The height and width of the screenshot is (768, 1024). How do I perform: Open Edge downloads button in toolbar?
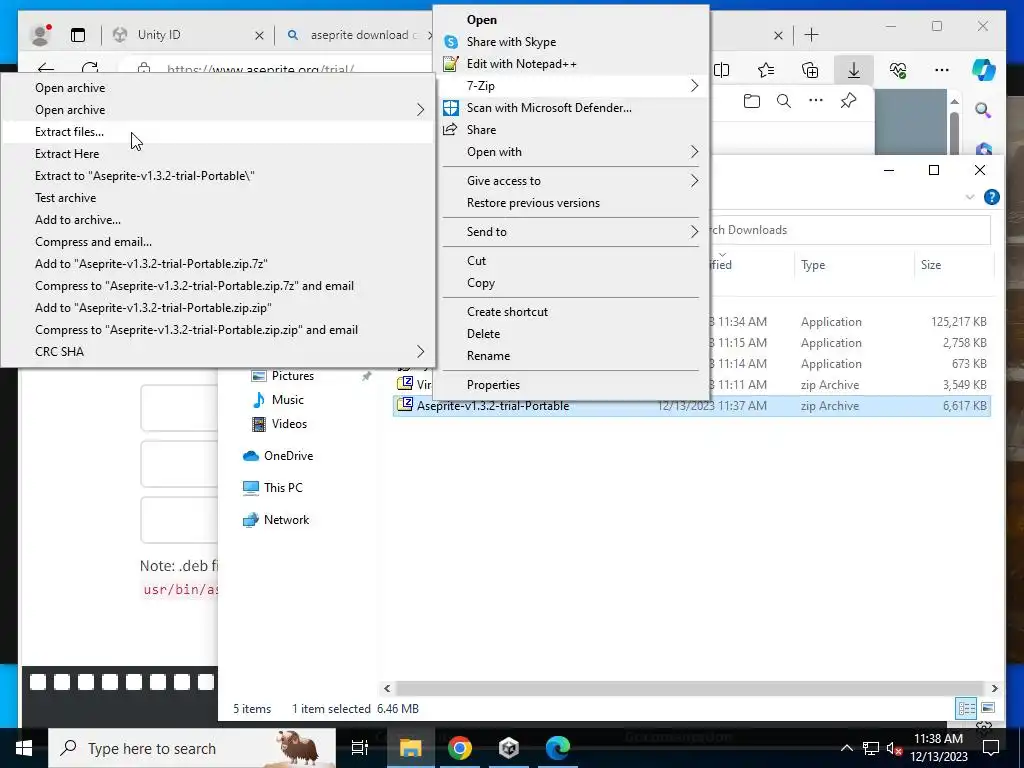(x=854, y=71)
